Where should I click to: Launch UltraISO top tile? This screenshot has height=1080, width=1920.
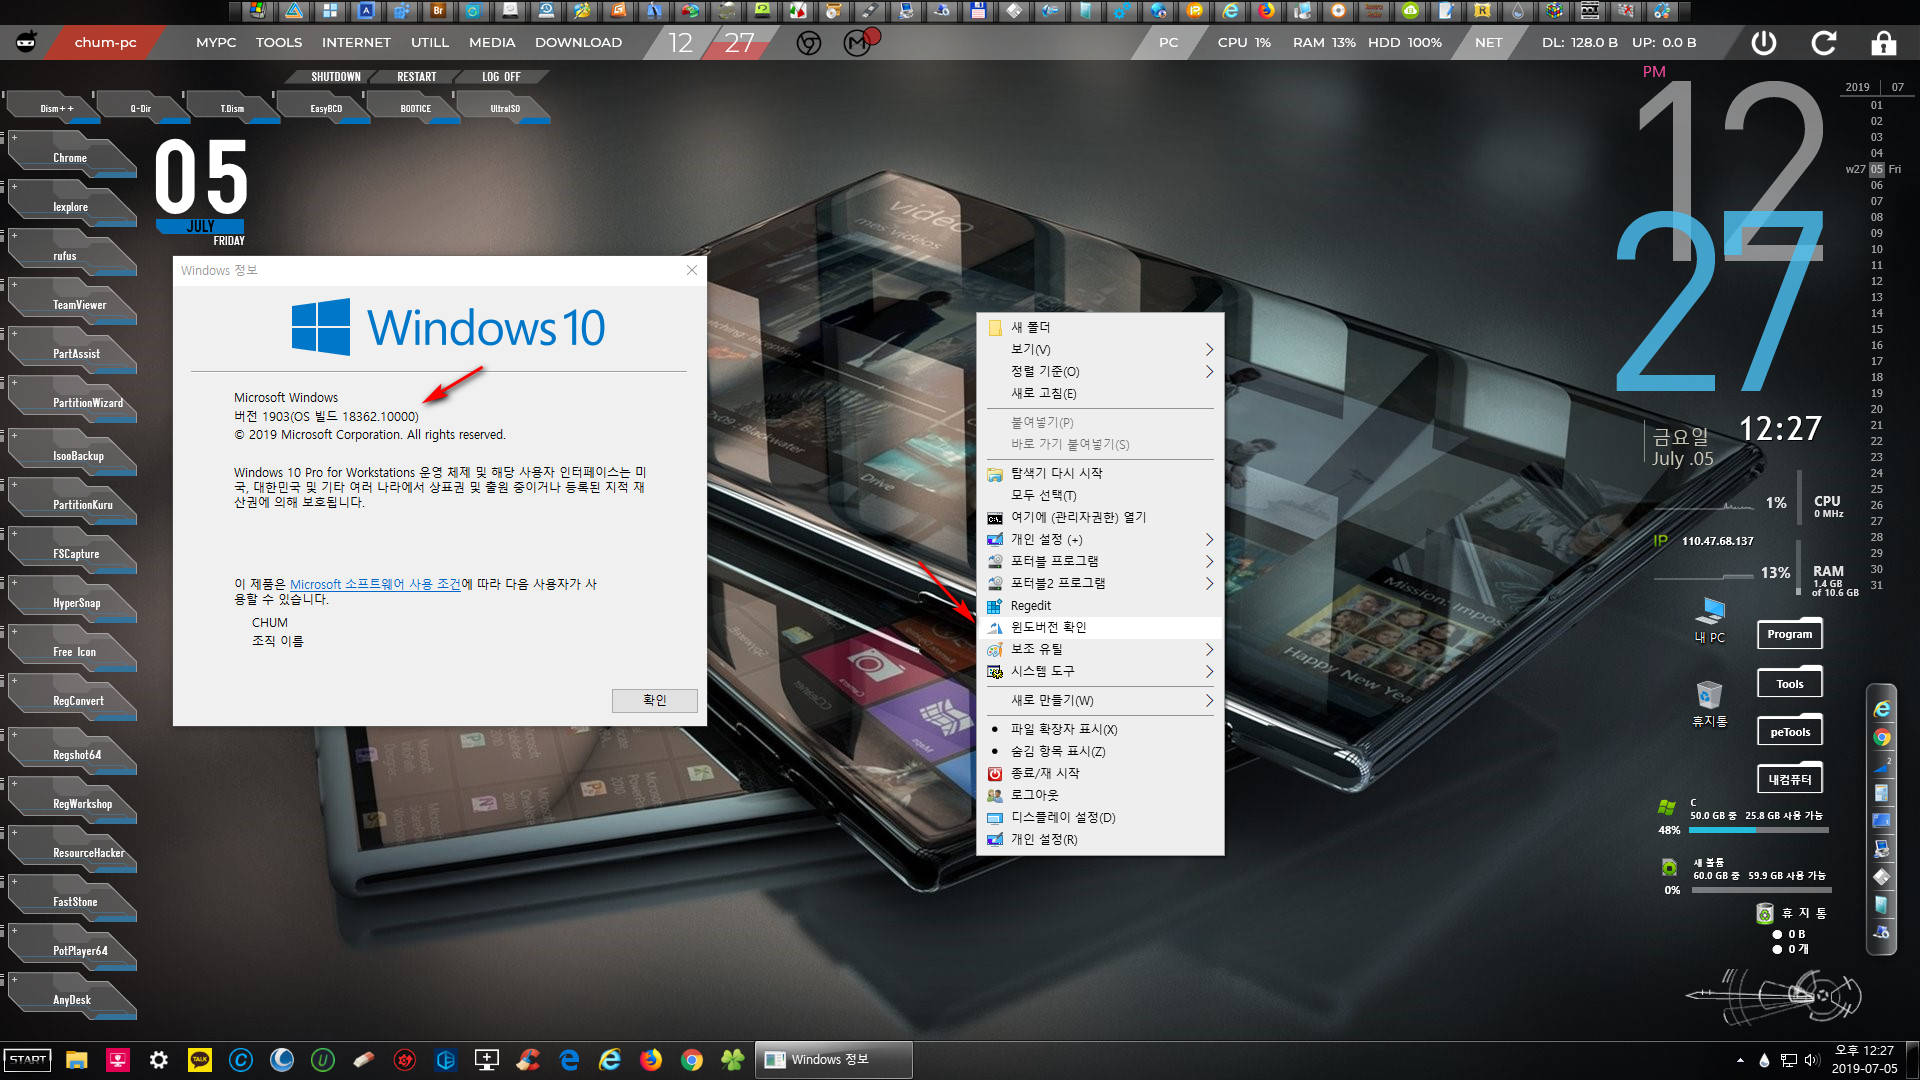click(505, 108)
